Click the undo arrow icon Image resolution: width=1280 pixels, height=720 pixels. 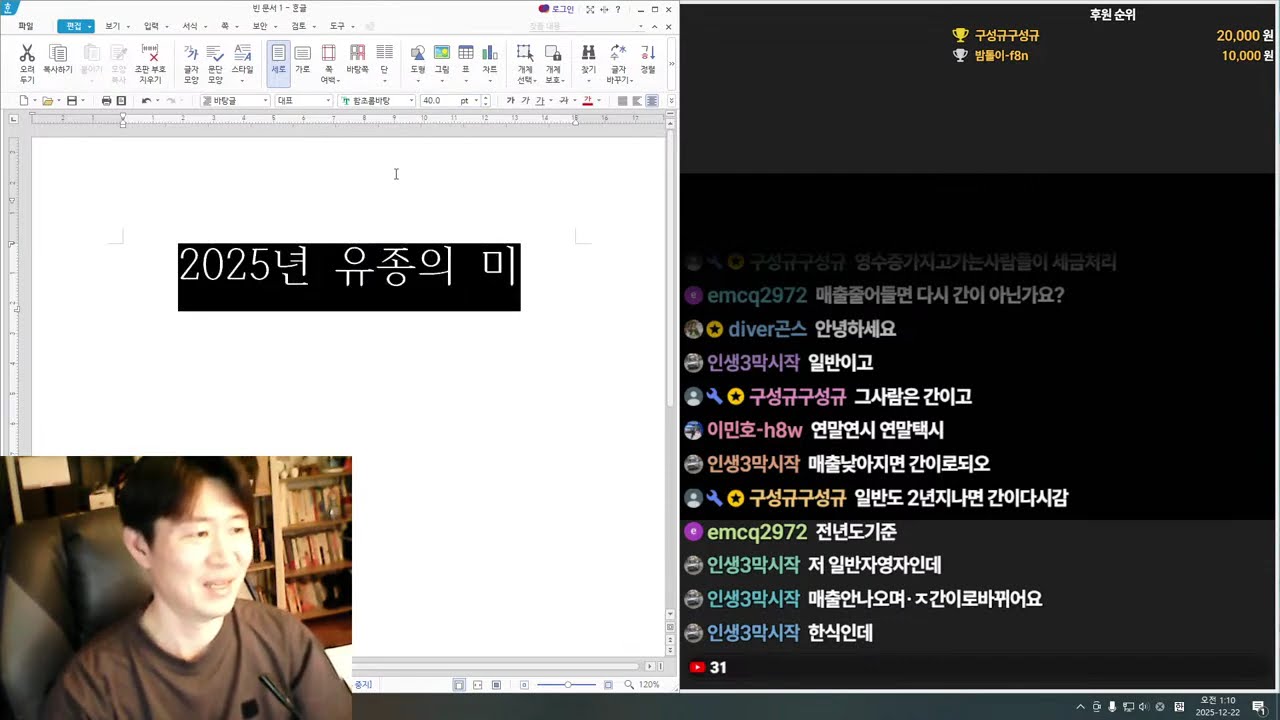pyautogui.click(x=146, y=101)
